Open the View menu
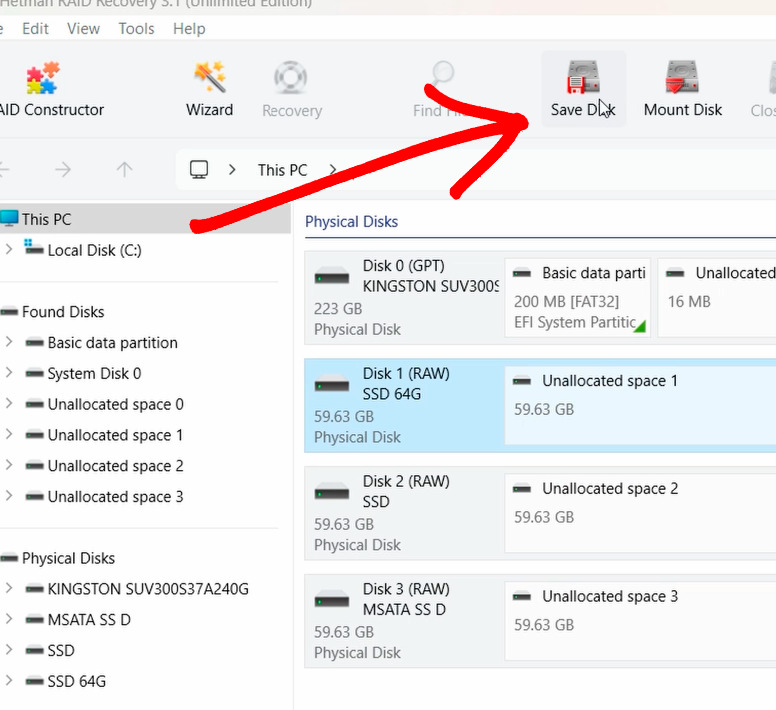This screenshot has height=710, width=776. tap(83, 29)
